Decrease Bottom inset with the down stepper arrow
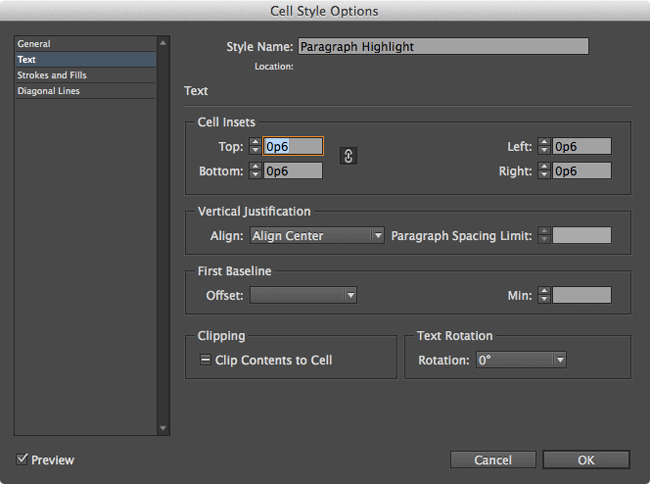Viewport: 650px width, 484px height. pyautogui.click(x=255, y=175)
